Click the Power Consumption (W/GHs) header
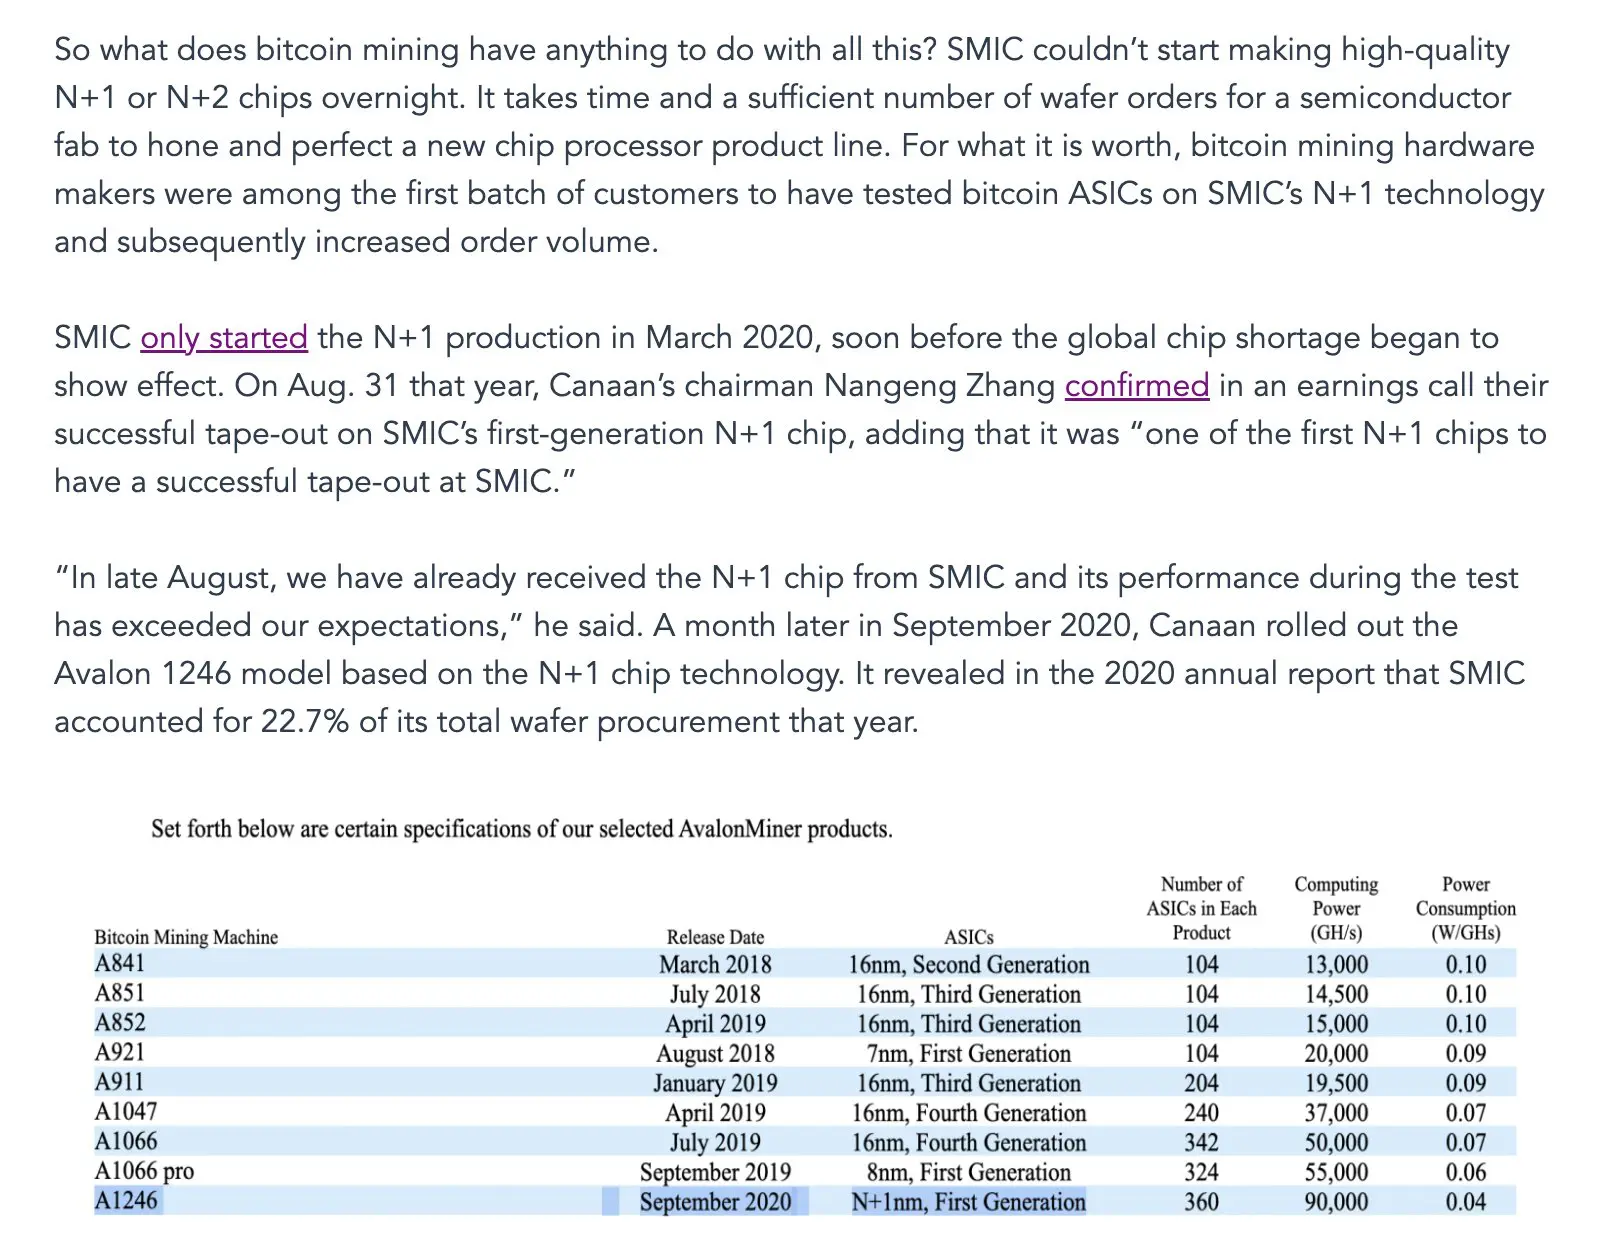 click(x=1465, y=909)
